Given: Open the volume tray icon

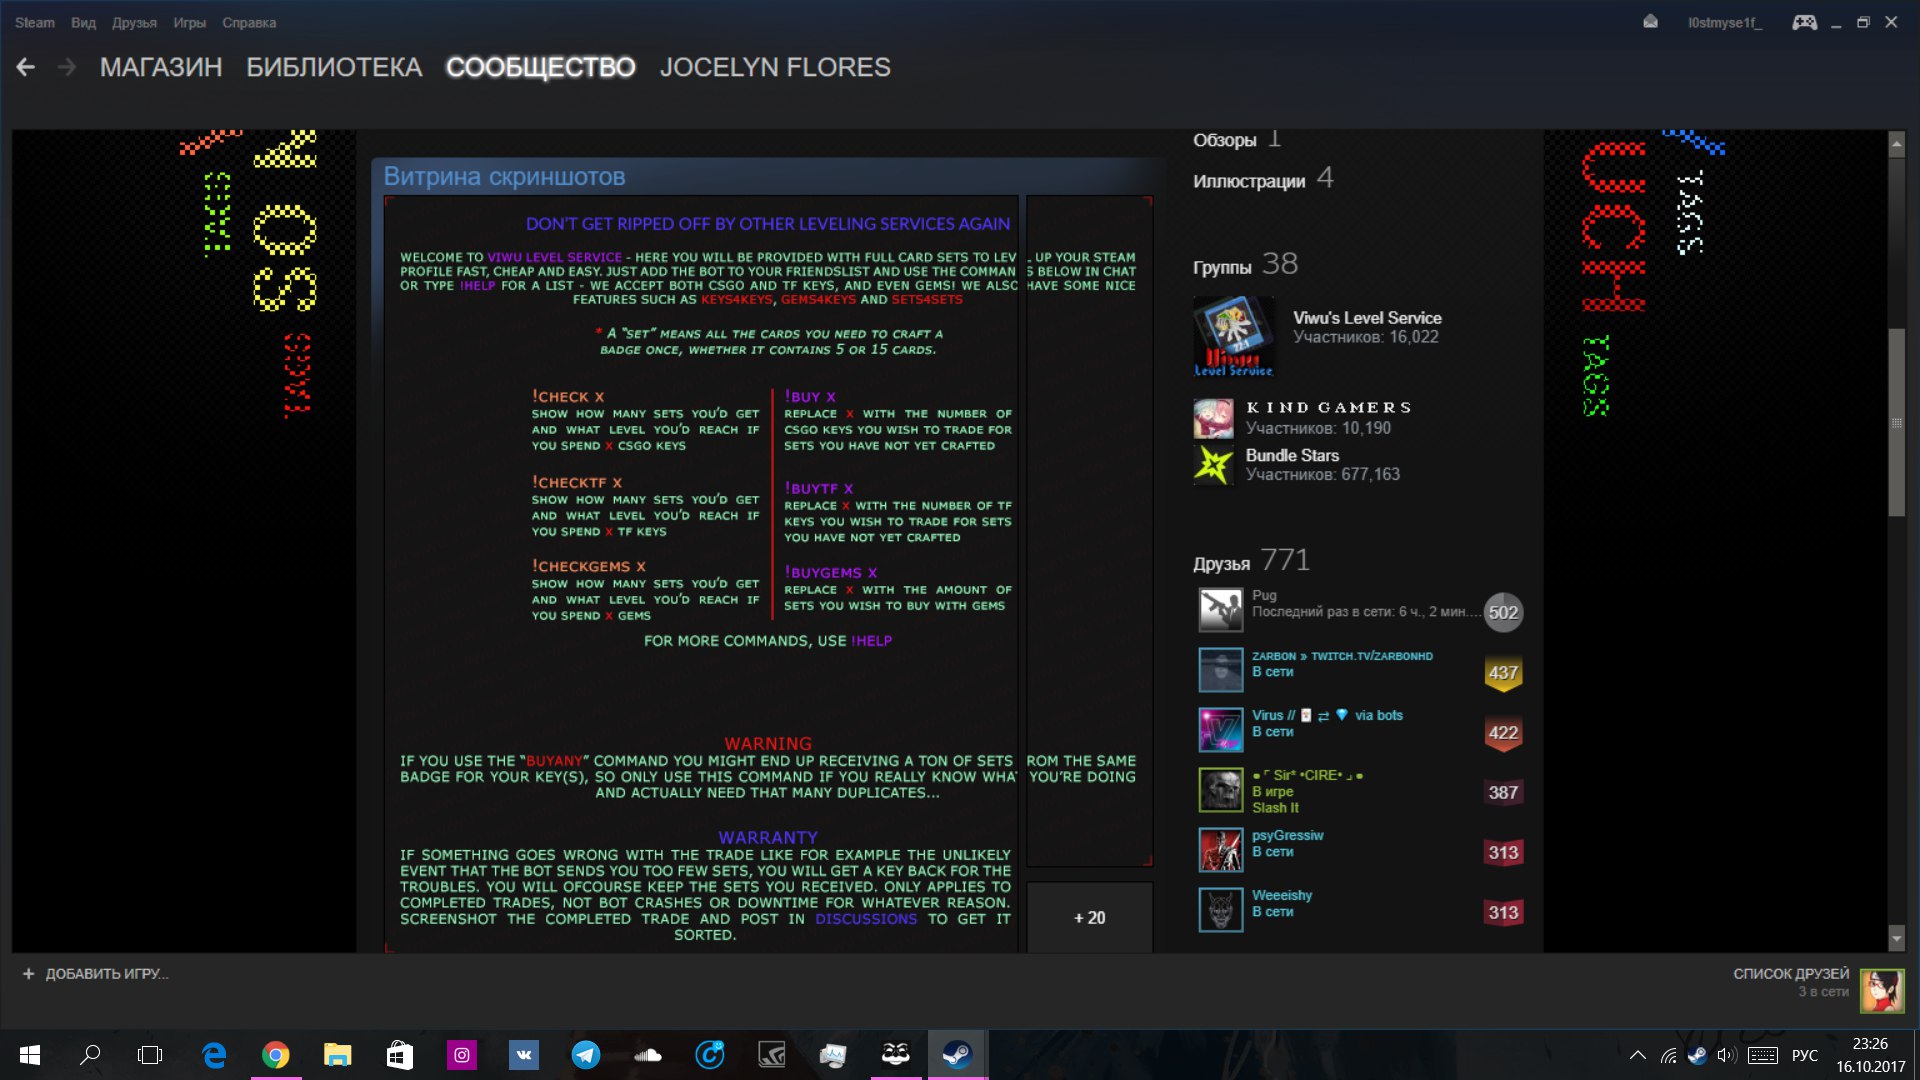Looking at the screenshot, I should (x=1726, y=1055).
